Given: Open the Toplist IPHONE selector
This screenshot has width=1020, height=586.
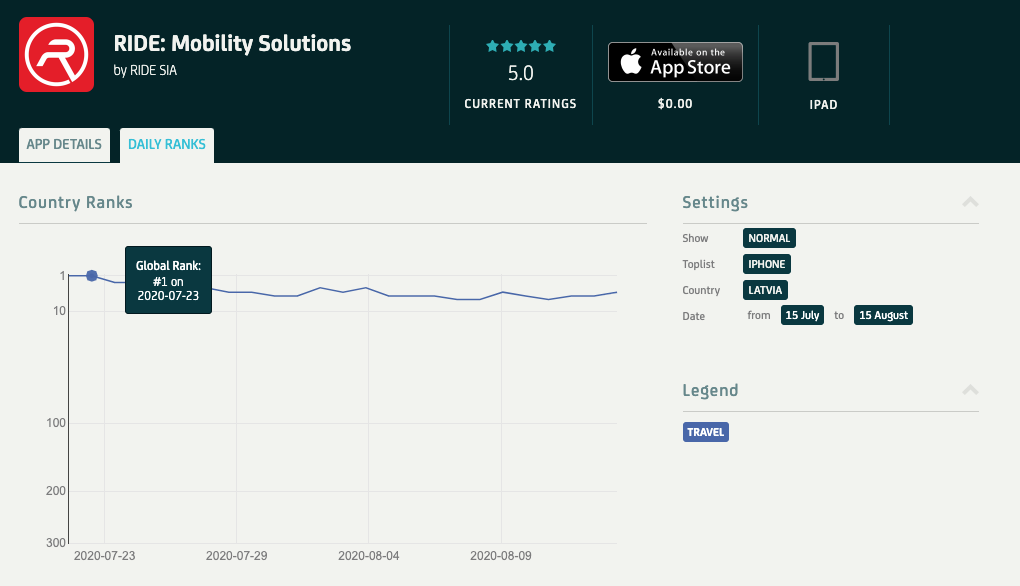Looking at the screenshot, I should [x=766, y=264].
